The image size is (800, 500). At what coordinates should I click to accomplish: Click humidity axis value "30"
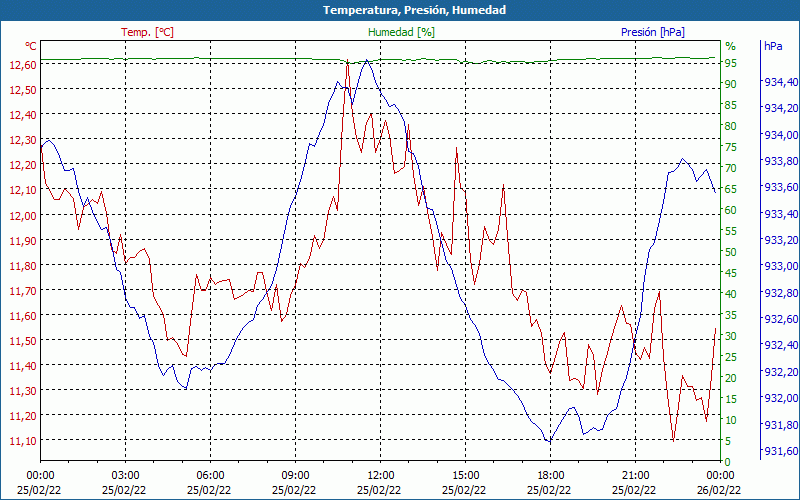[x=731, y=336]
